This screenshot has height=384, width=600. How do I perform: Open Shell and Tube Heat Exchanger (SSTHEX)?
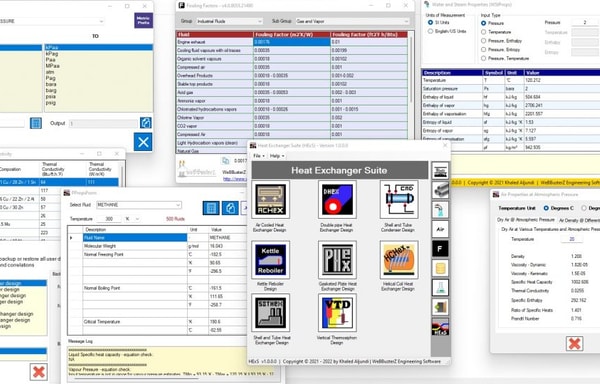pyautogui.click(x=270, y=313)
